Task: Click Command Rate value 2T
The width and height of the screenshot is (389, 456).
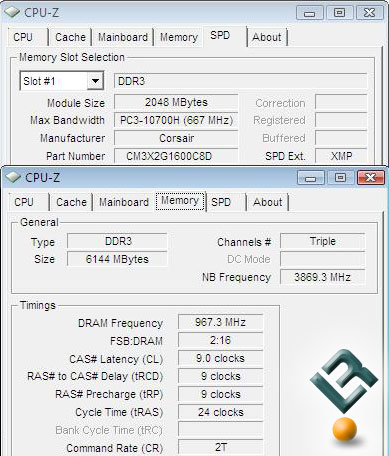Action: click(x=220, y=447)
